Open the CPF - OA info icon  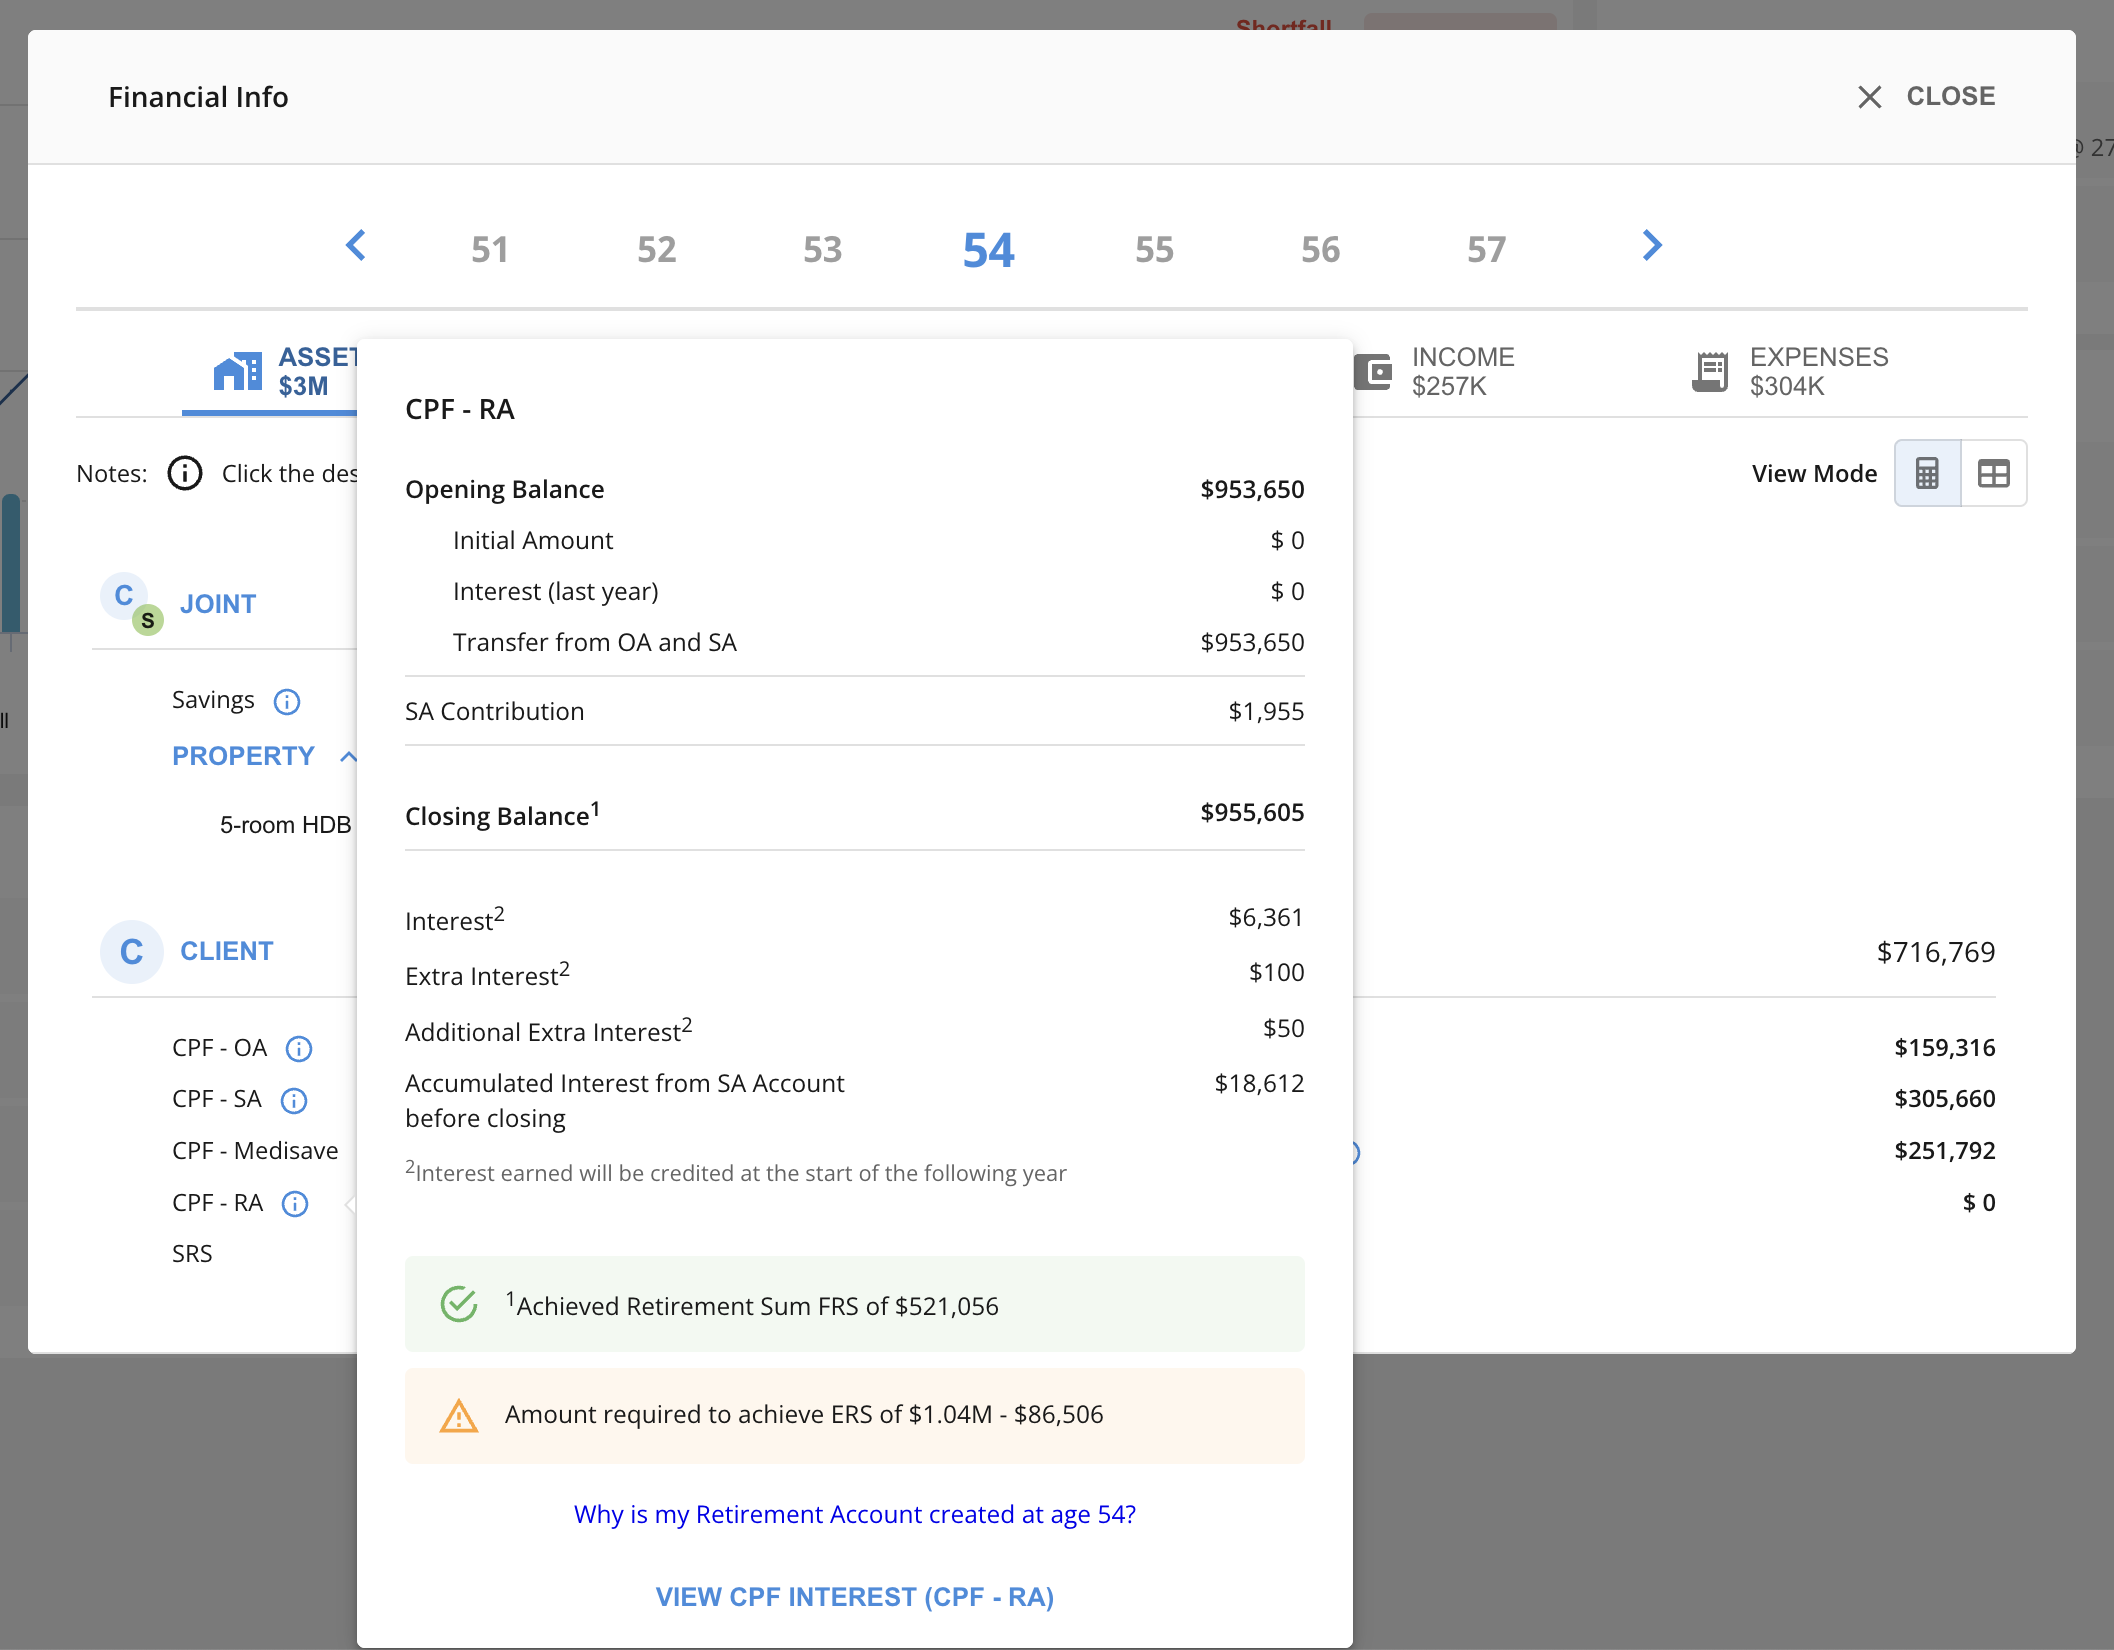coord(299,1049)
